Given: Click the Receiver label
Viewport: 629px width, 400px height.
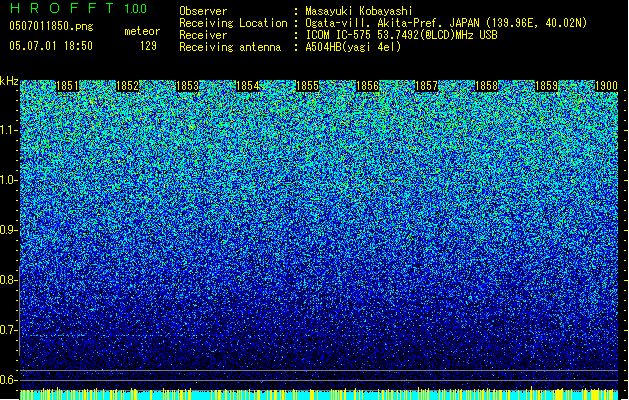Looking at the screenshot, I should point(203,35).
